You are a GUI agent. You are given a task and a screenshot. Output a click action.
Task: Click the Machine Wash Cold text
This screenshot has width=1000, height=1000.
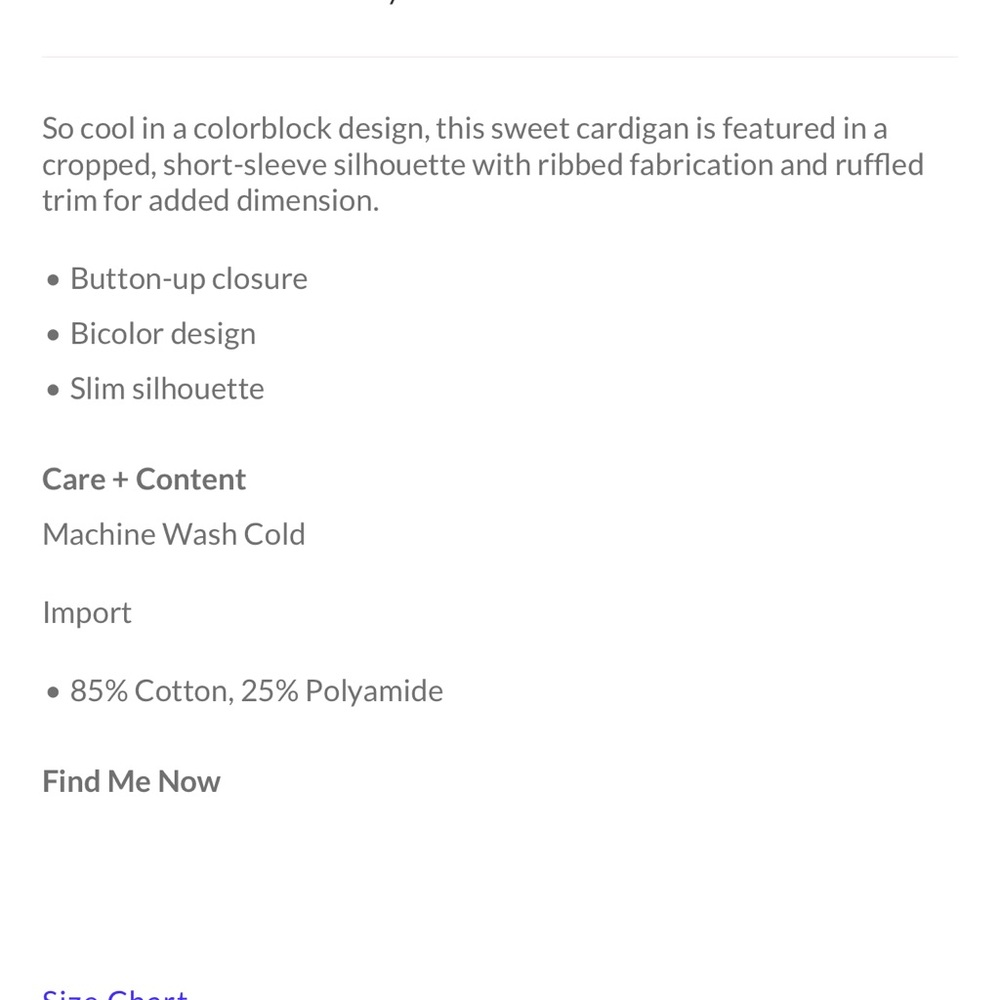coord(173,534)
